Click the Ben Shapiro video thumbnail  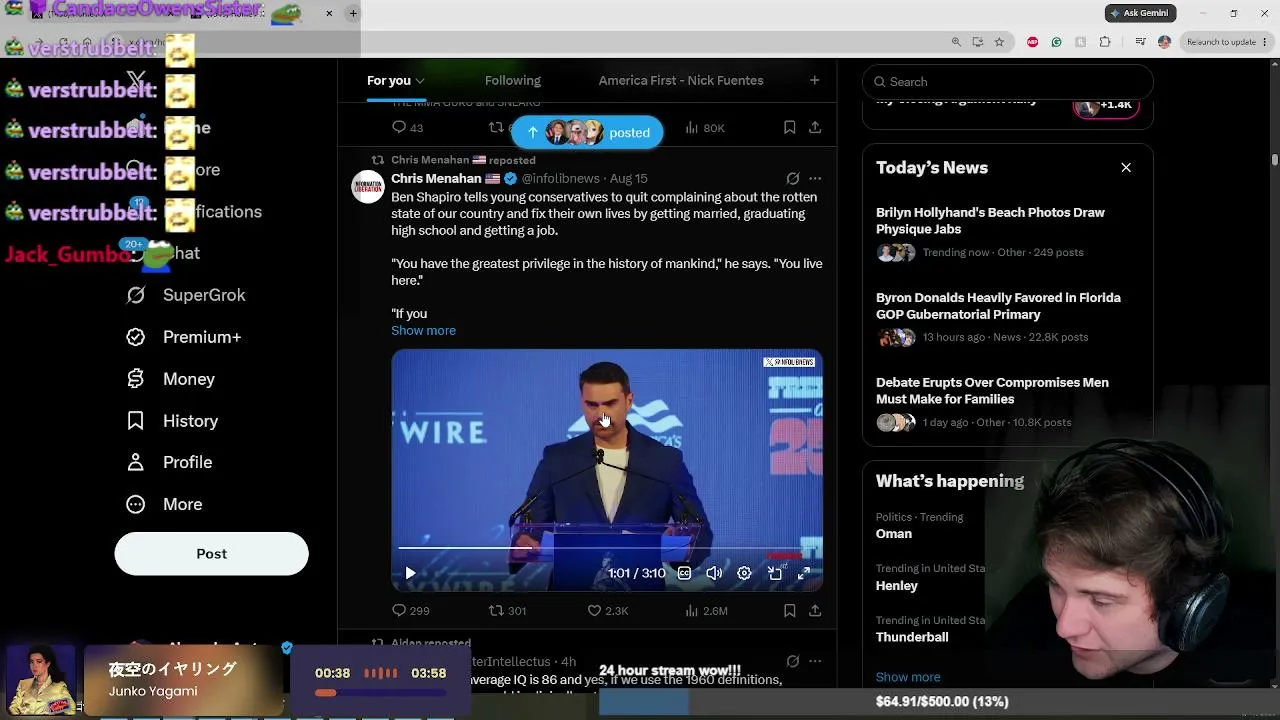click(607, 470)
